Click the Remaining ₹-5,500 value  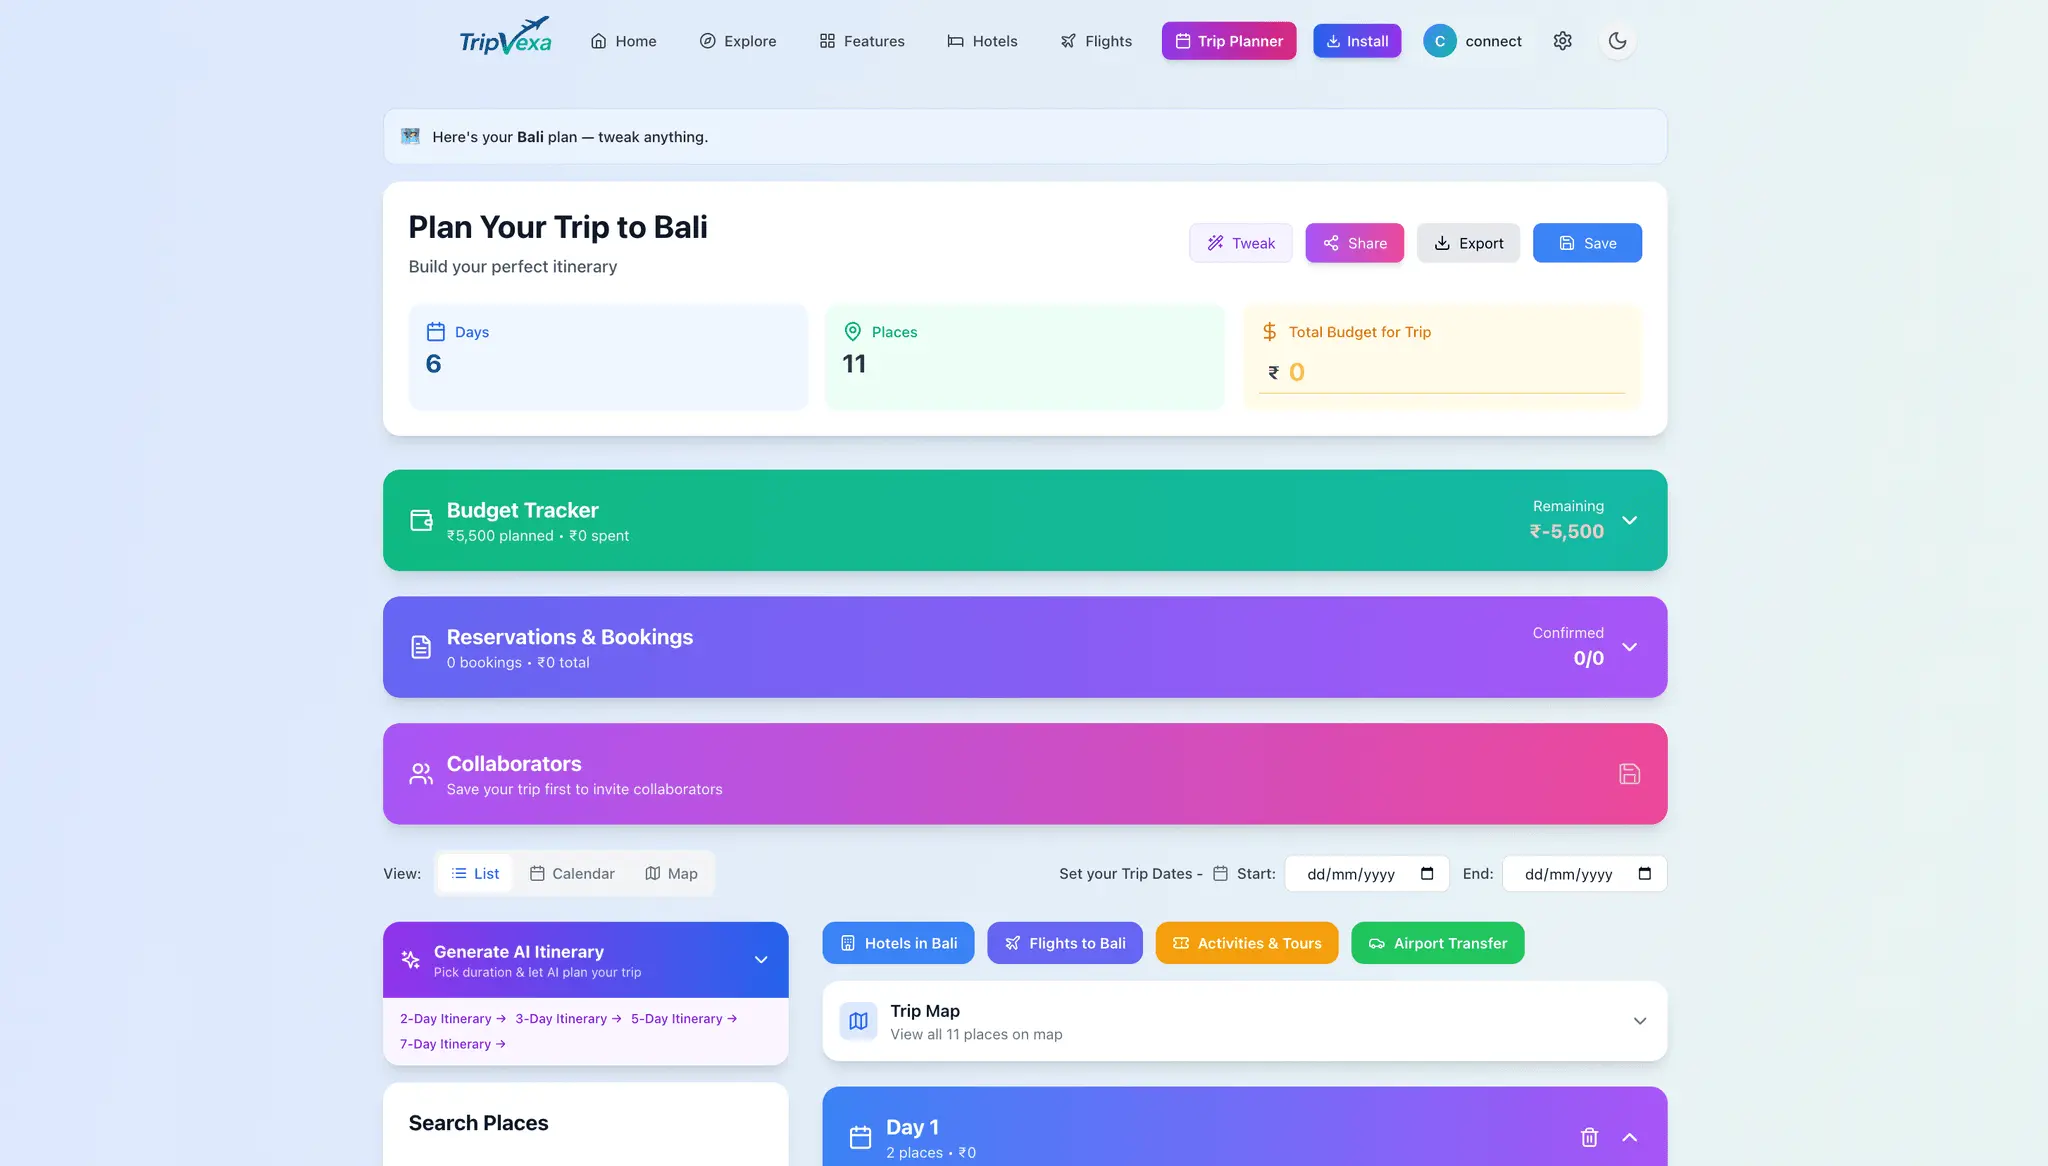[x=1567, y=532]
